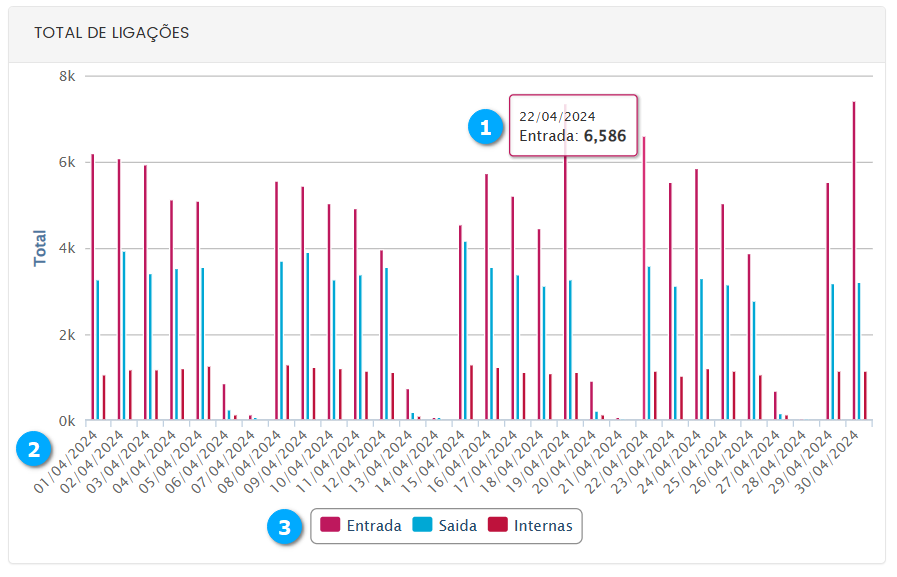Click the blue number 2 callout badge
The image size is (897, 577).
pyautogui.click(x=34, y=450)
